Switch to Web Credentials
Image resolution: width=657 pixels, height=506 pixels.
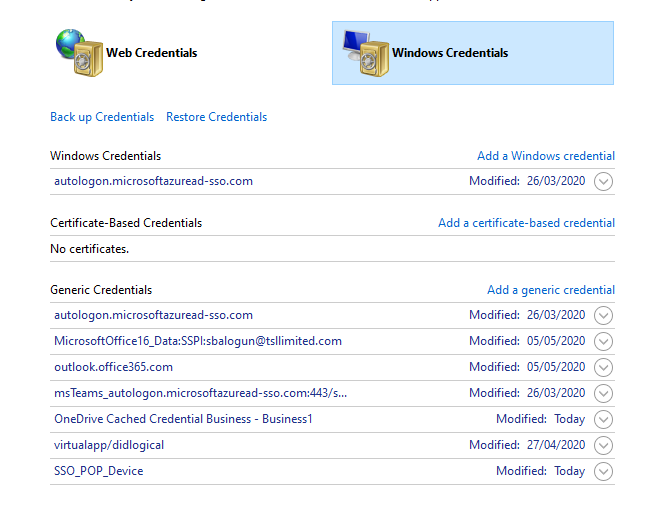pos(151,53)
